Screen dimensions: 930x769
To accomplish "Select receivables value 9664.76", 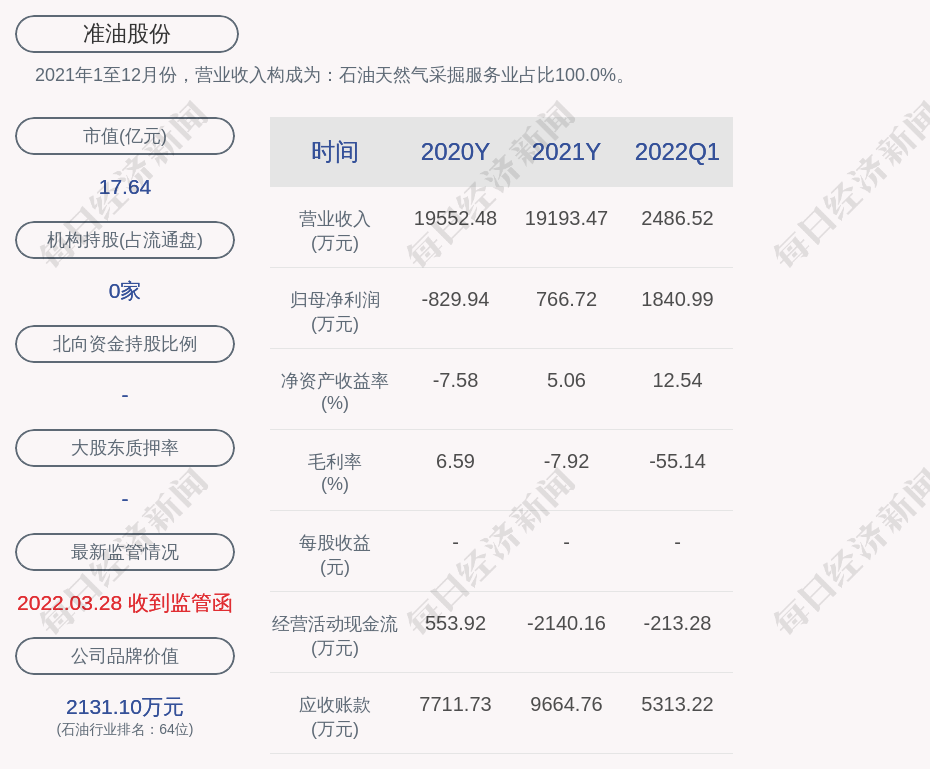I will point(566,704).
